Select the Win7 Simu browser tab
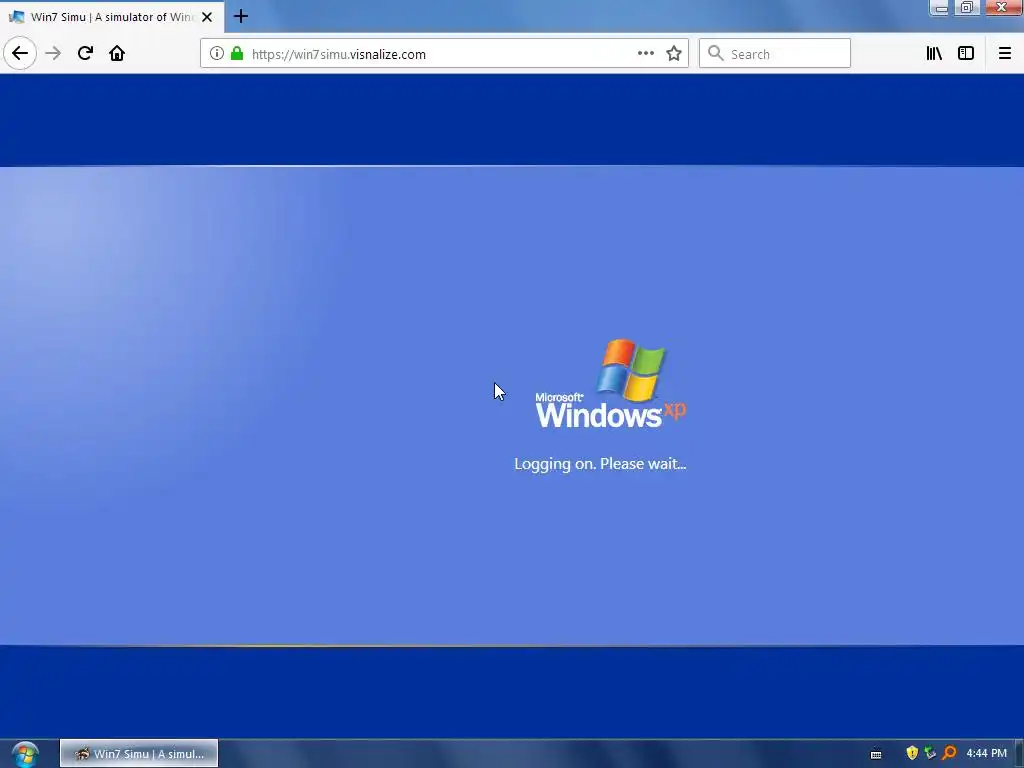 click(x=112, y=17)
